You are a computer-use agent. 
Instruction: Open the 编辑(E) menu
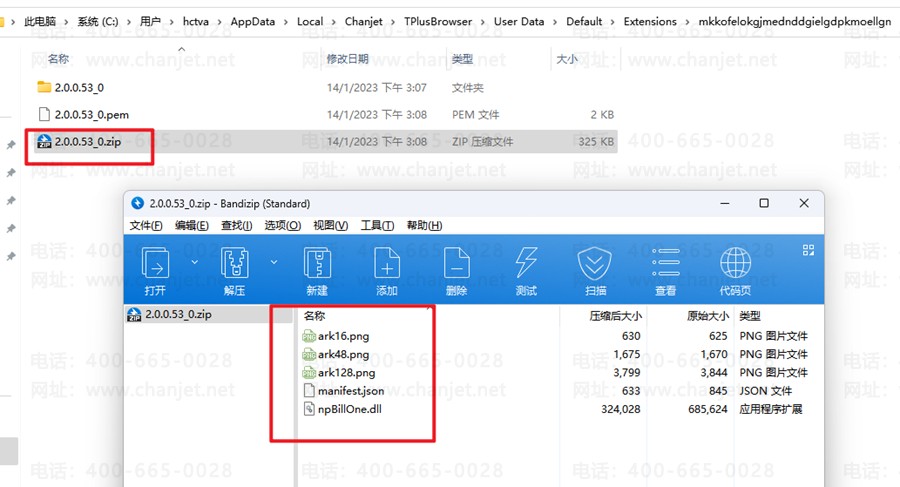(x=192, y=225)
